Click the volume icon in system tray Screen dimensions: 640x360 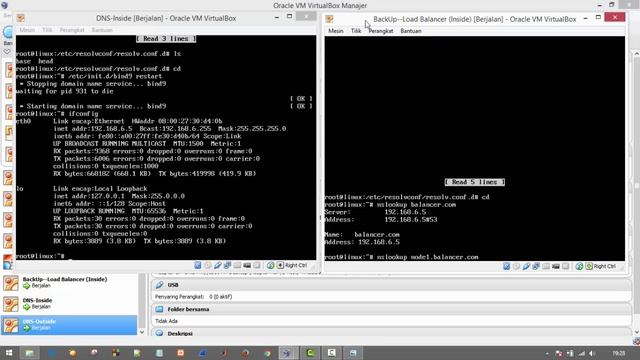point(592,353)
